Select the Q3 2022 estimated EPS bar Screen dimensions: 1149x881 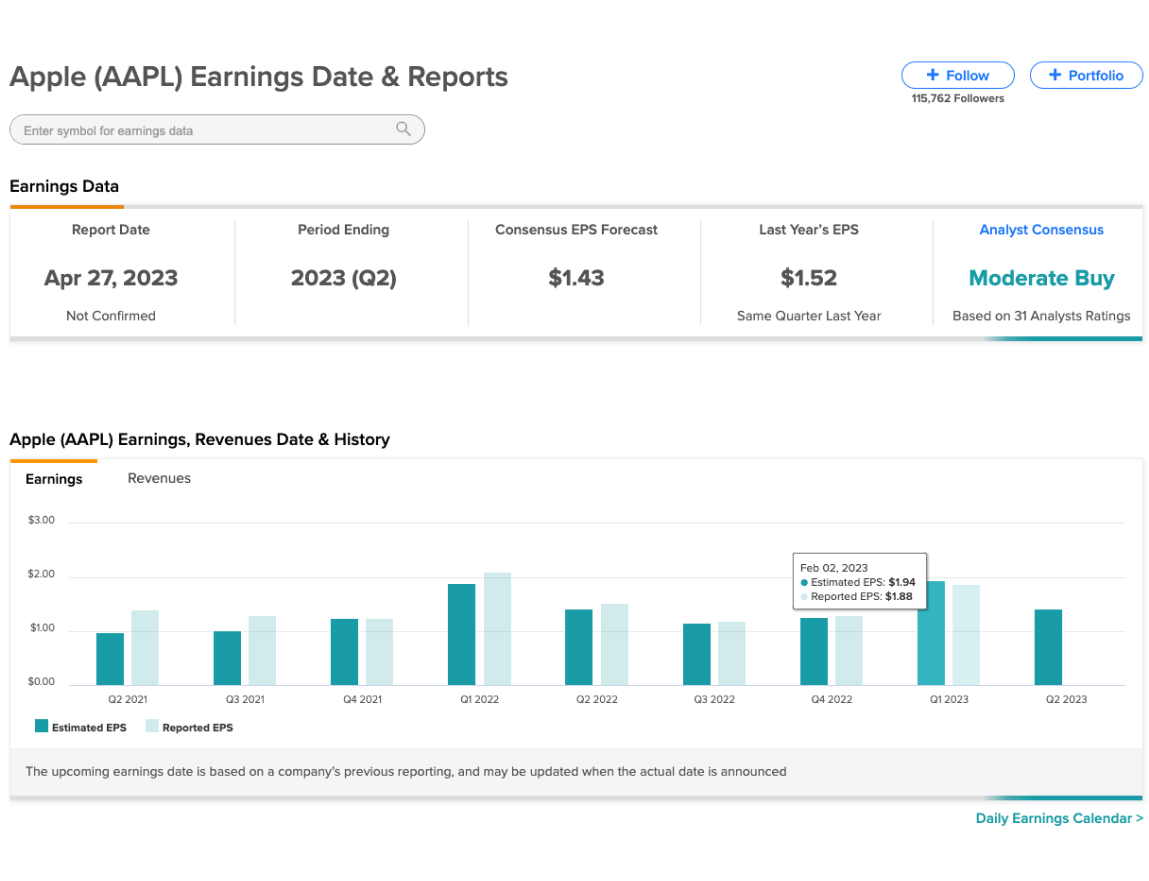[696, 654]
